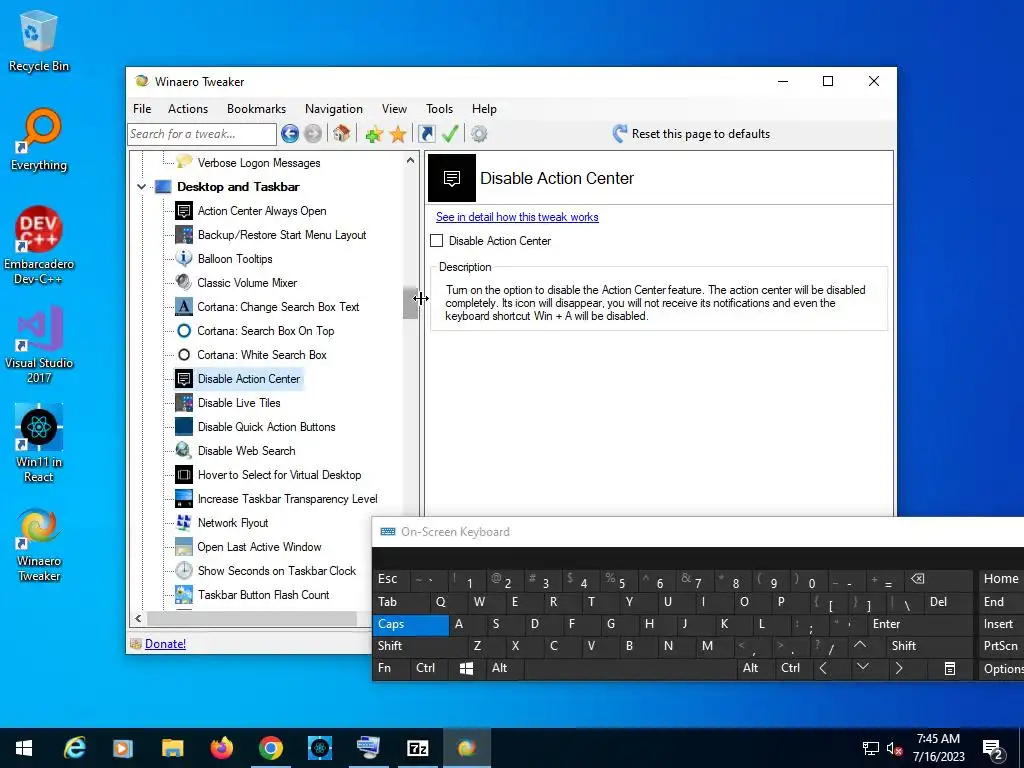Select Cortana: White Search Box
This screenshot has height=768, width=1024.
pos(262,355)
